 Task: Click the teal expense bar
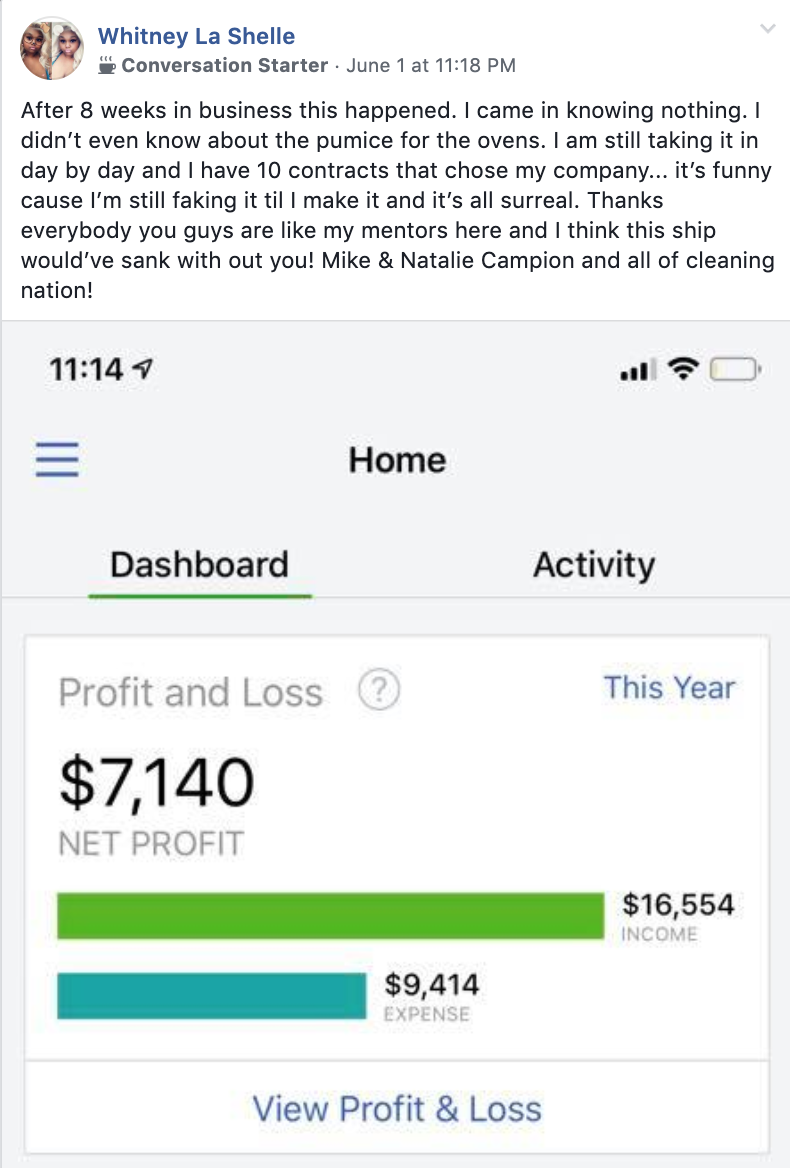point(211,995)
